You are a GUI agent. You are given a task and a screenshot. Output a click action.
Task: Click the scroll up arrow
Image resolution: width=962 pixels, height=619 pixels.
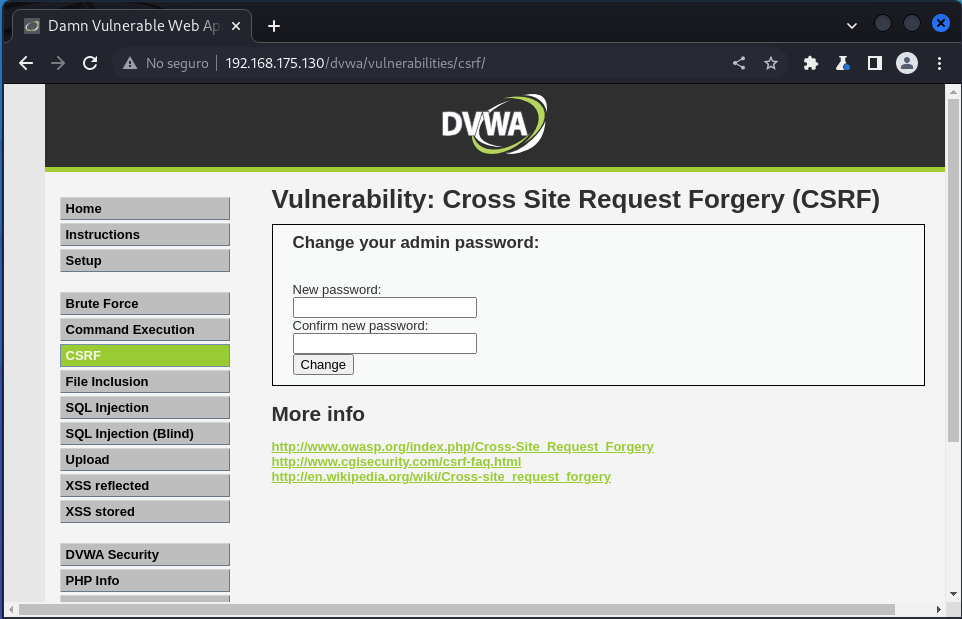pos(953,92)
